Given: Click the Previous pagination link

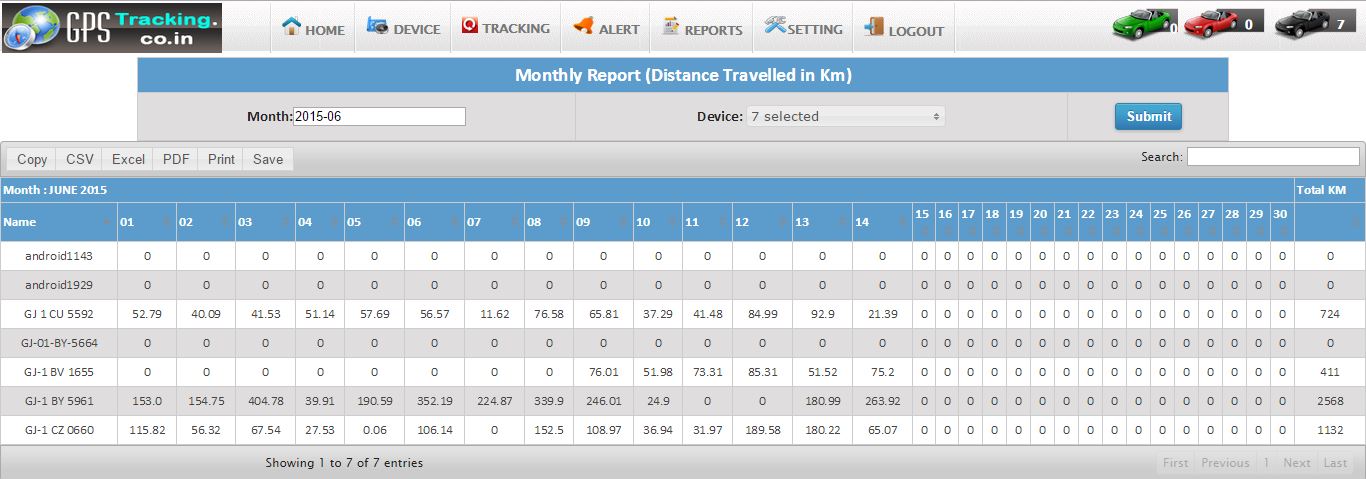Looking at the screenshot, I should coord(1225,462).
